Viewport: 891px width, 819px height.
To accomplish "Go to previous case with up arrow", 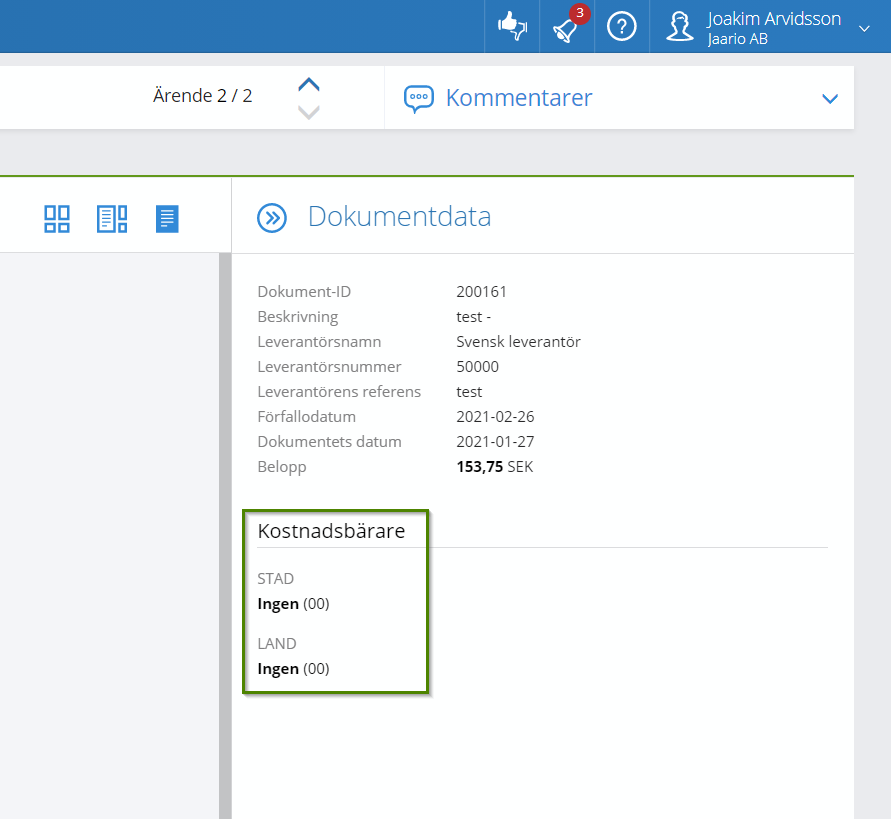I will [309, 85].
